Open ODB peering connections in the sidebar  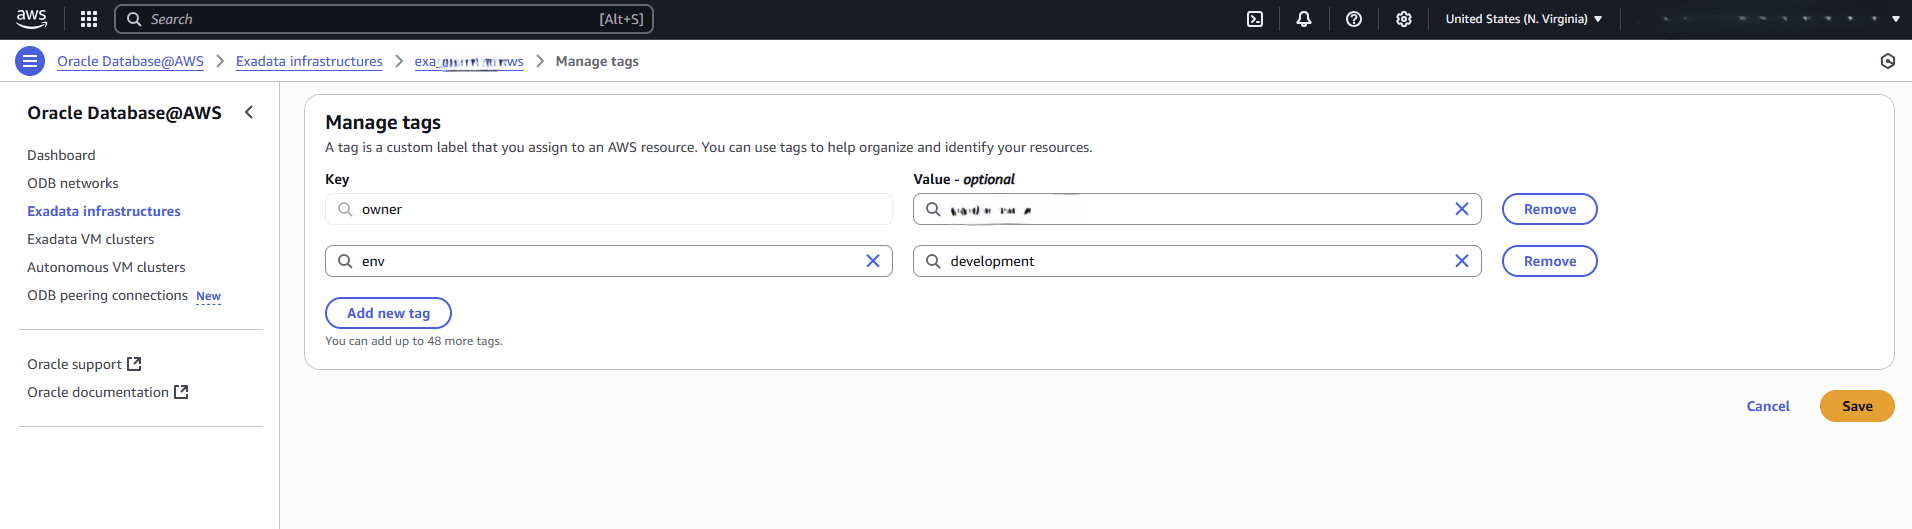click(x=107, y=295)
